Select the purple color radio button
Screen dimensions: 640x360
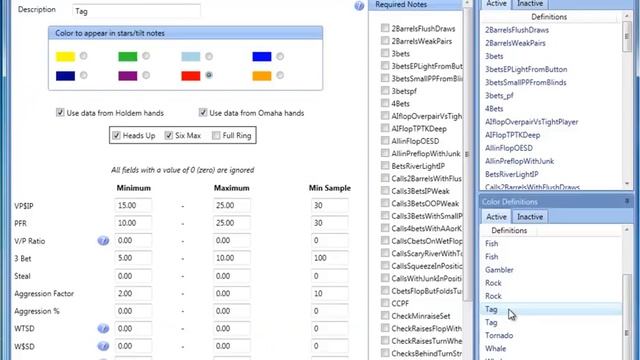(146, 75)
